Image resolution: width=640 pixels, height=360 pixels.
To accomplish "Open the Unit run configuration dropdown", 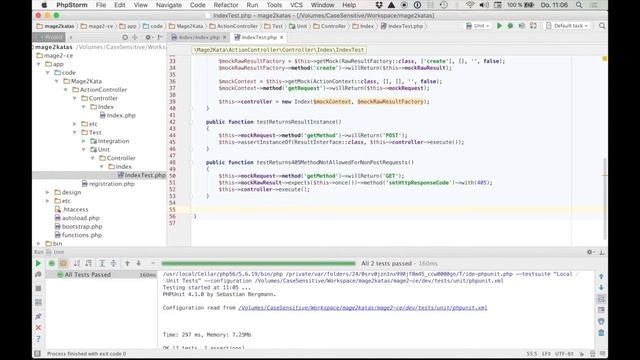I will [478, 26].
